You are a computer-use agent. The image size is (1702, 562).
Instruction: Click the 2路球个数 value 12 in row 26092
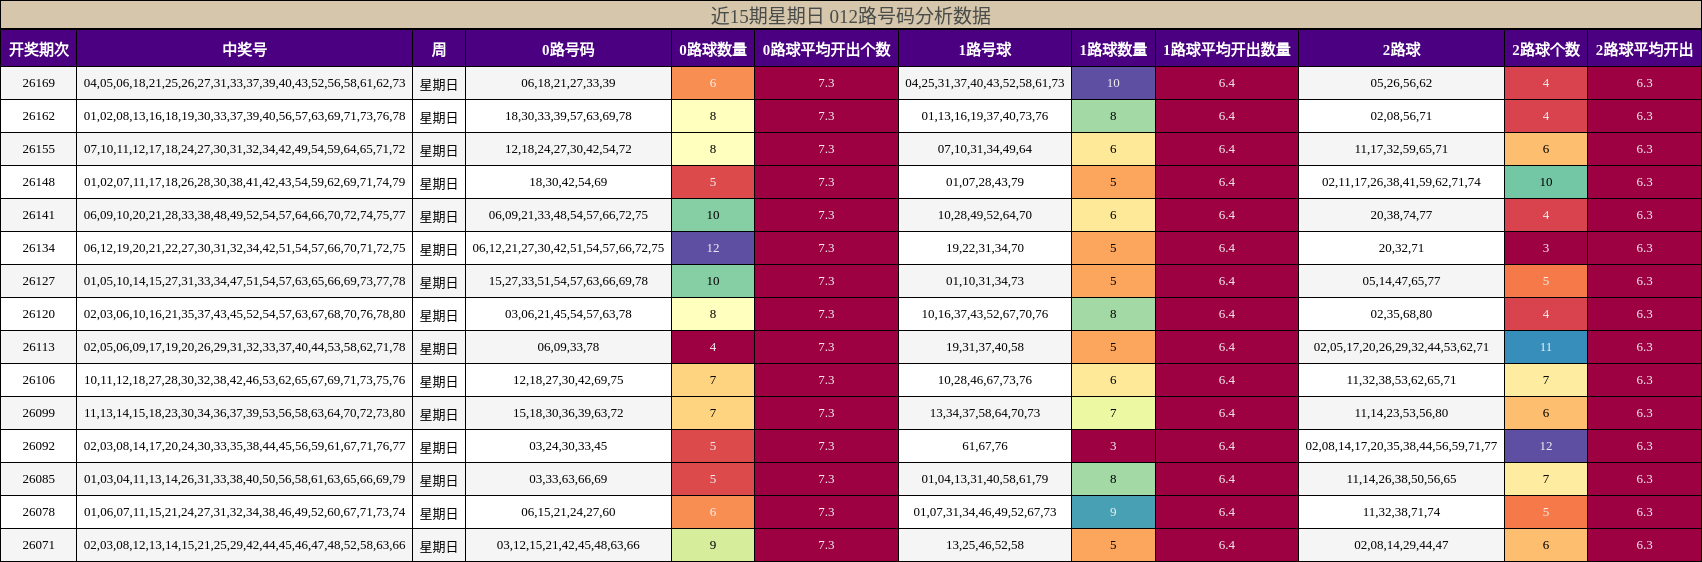point(1546,446)
